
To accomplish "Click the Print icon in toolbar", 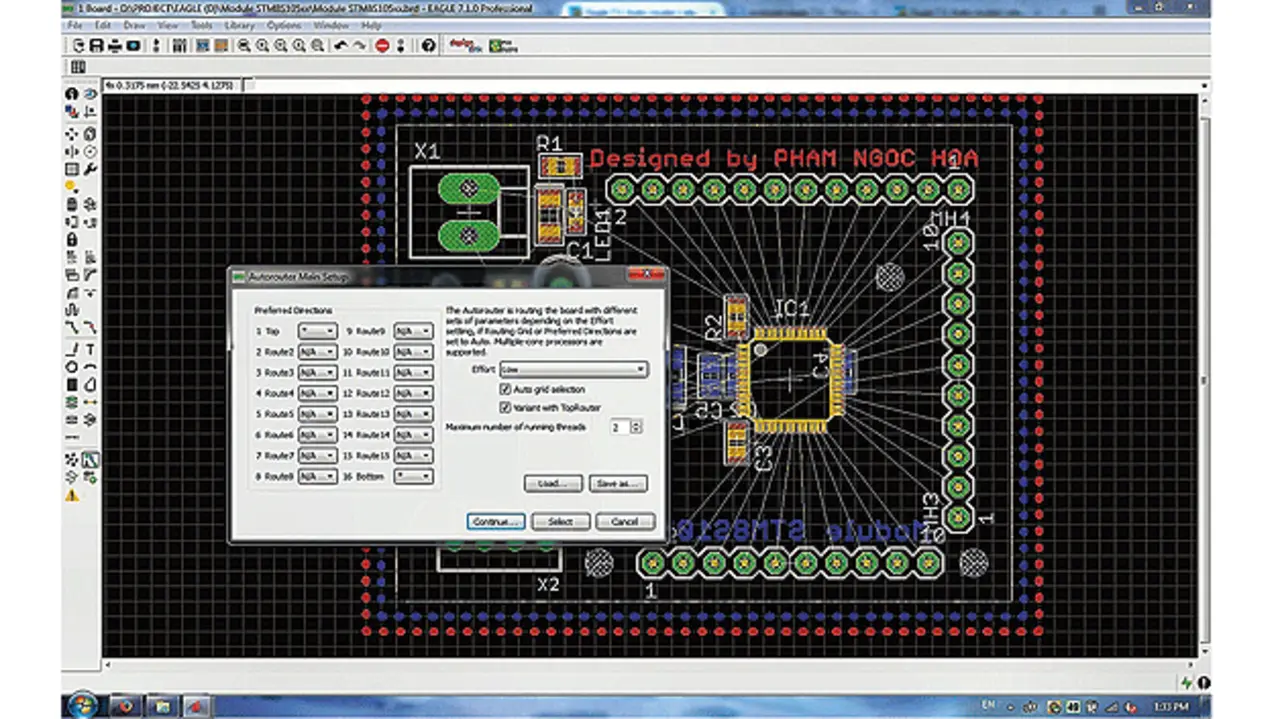I will (115, 46).
